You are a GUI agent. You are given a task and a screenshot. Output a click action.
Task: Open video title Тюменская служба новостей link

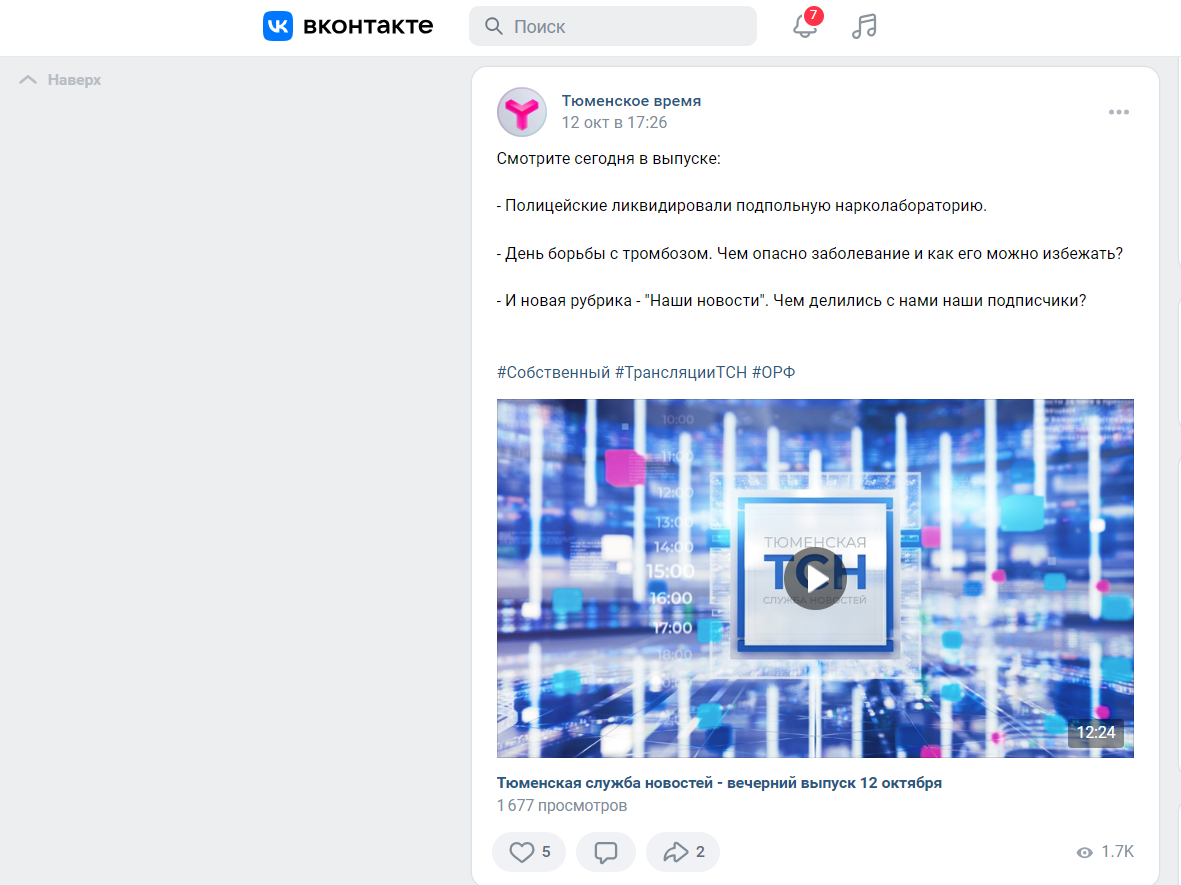pyautogui.click(x=719, y=783)
